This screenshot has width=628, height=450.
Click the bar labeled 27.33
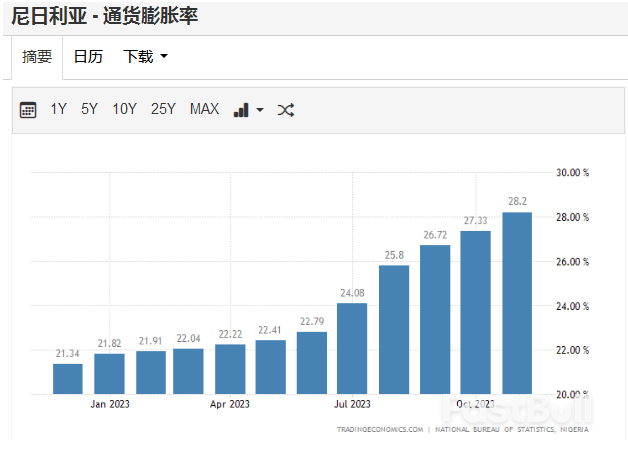[475, 312]
